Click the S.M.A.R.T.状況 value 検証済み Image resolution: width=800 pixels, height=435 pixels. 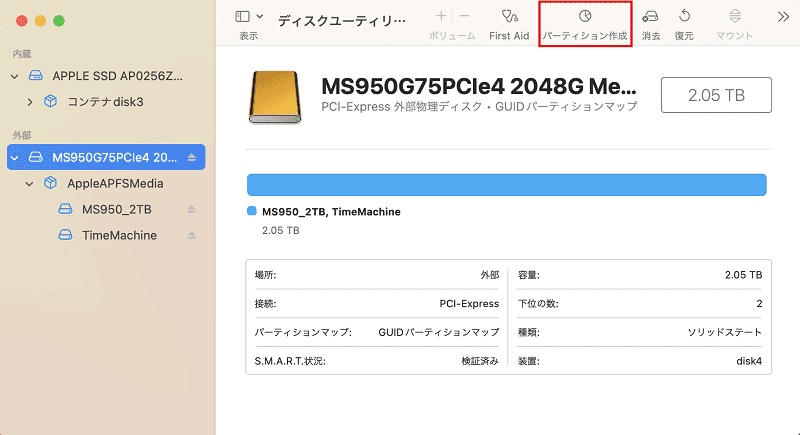pyautogui.click(x=480, y=361)
